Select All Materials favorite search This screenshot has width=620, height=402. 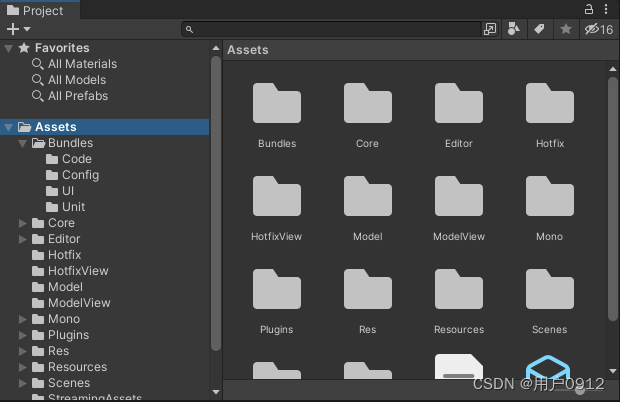[x=82, y=64]
